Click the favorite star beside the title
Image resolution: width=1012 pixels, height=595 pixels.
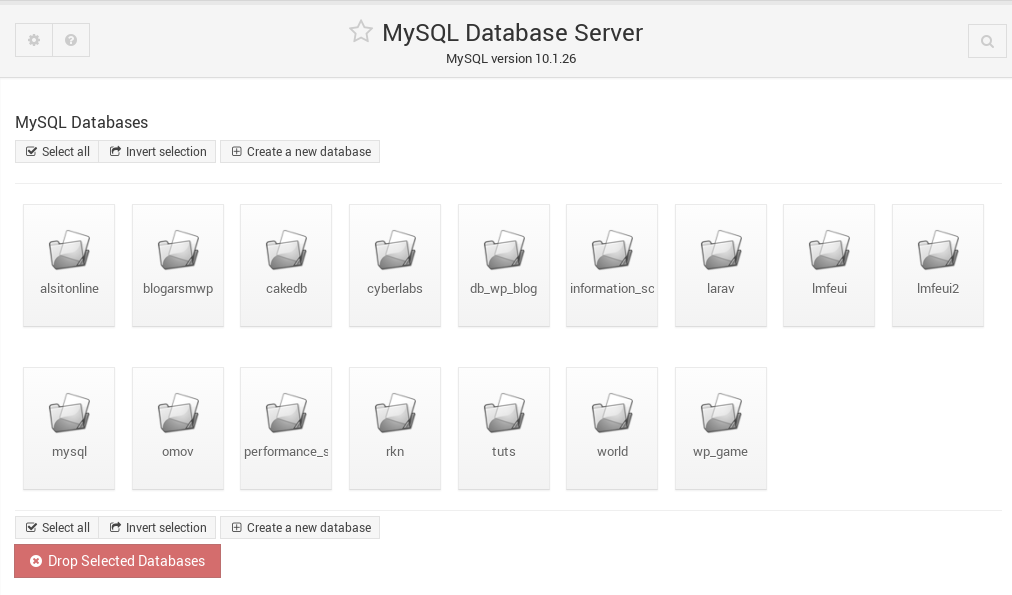[361, 32]
